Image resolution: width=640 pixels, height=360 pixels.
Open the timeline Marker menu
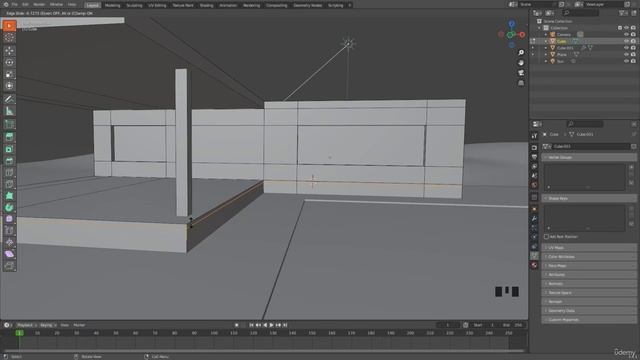tap(79, 325)
